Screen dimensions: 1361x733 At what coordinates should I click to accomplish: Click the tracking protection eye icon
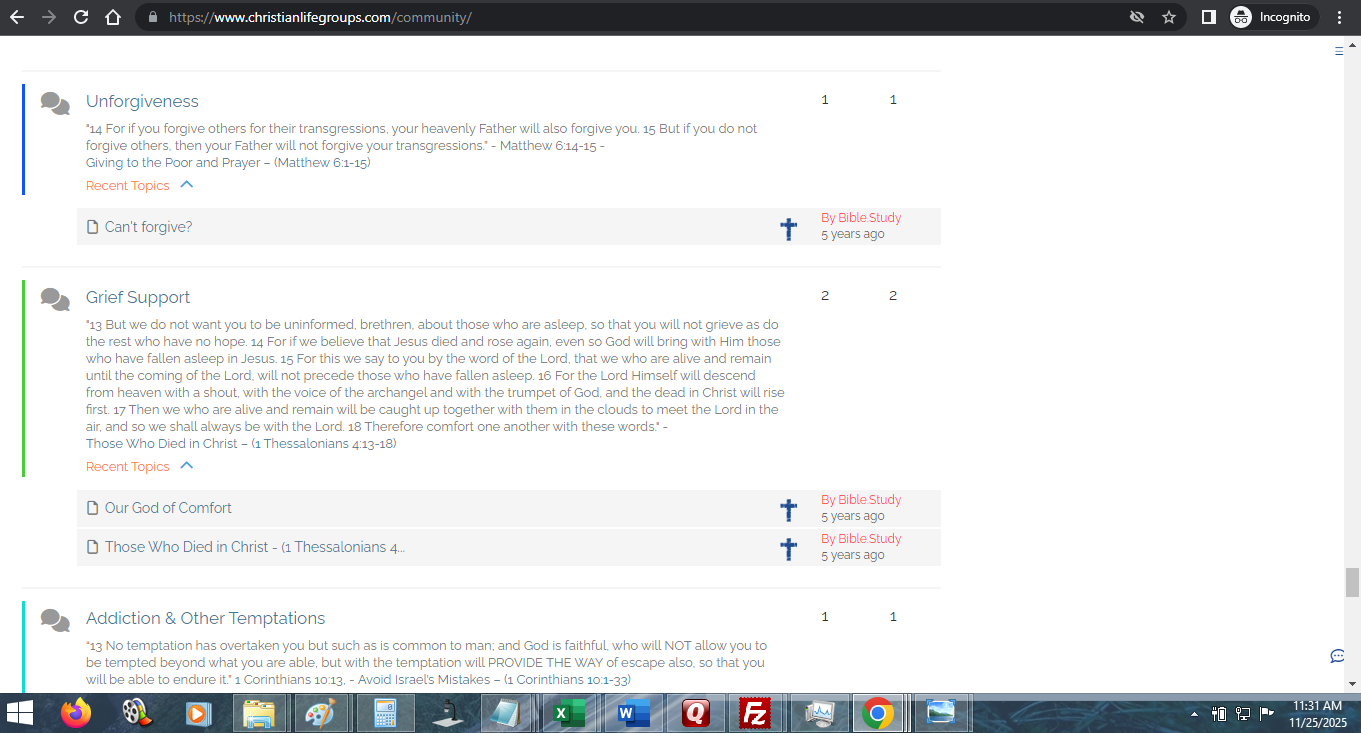pyautogui.click(x=1136, y=17)
